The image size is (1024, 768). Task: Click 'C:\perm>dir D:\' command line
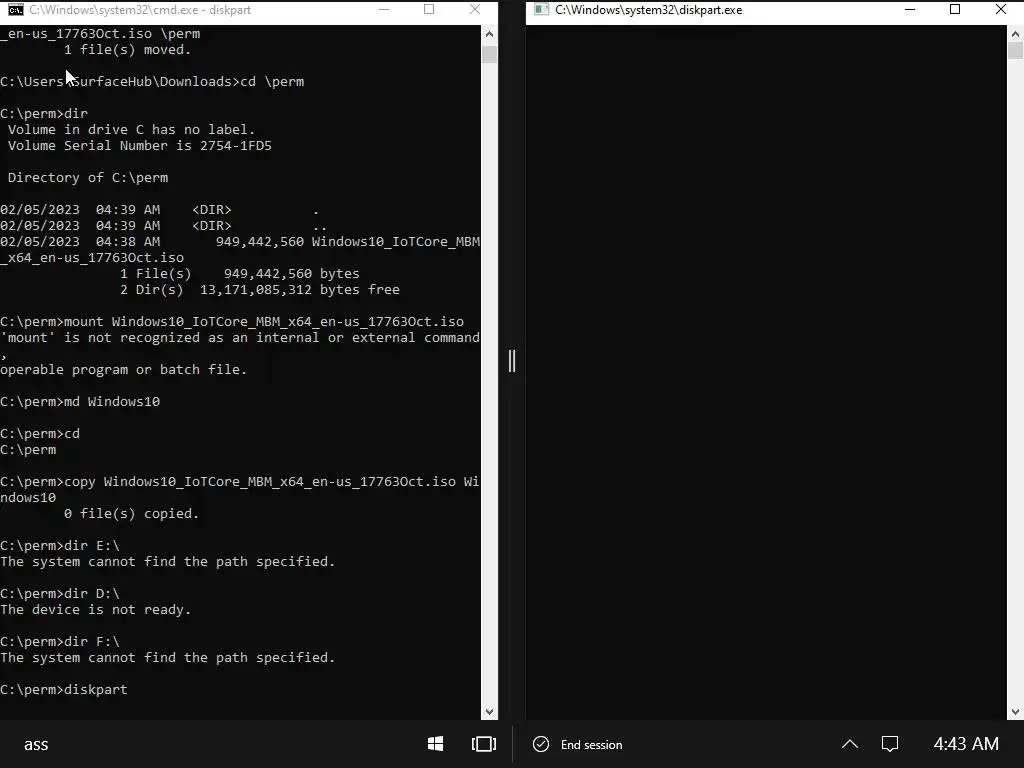coord(60,594)
